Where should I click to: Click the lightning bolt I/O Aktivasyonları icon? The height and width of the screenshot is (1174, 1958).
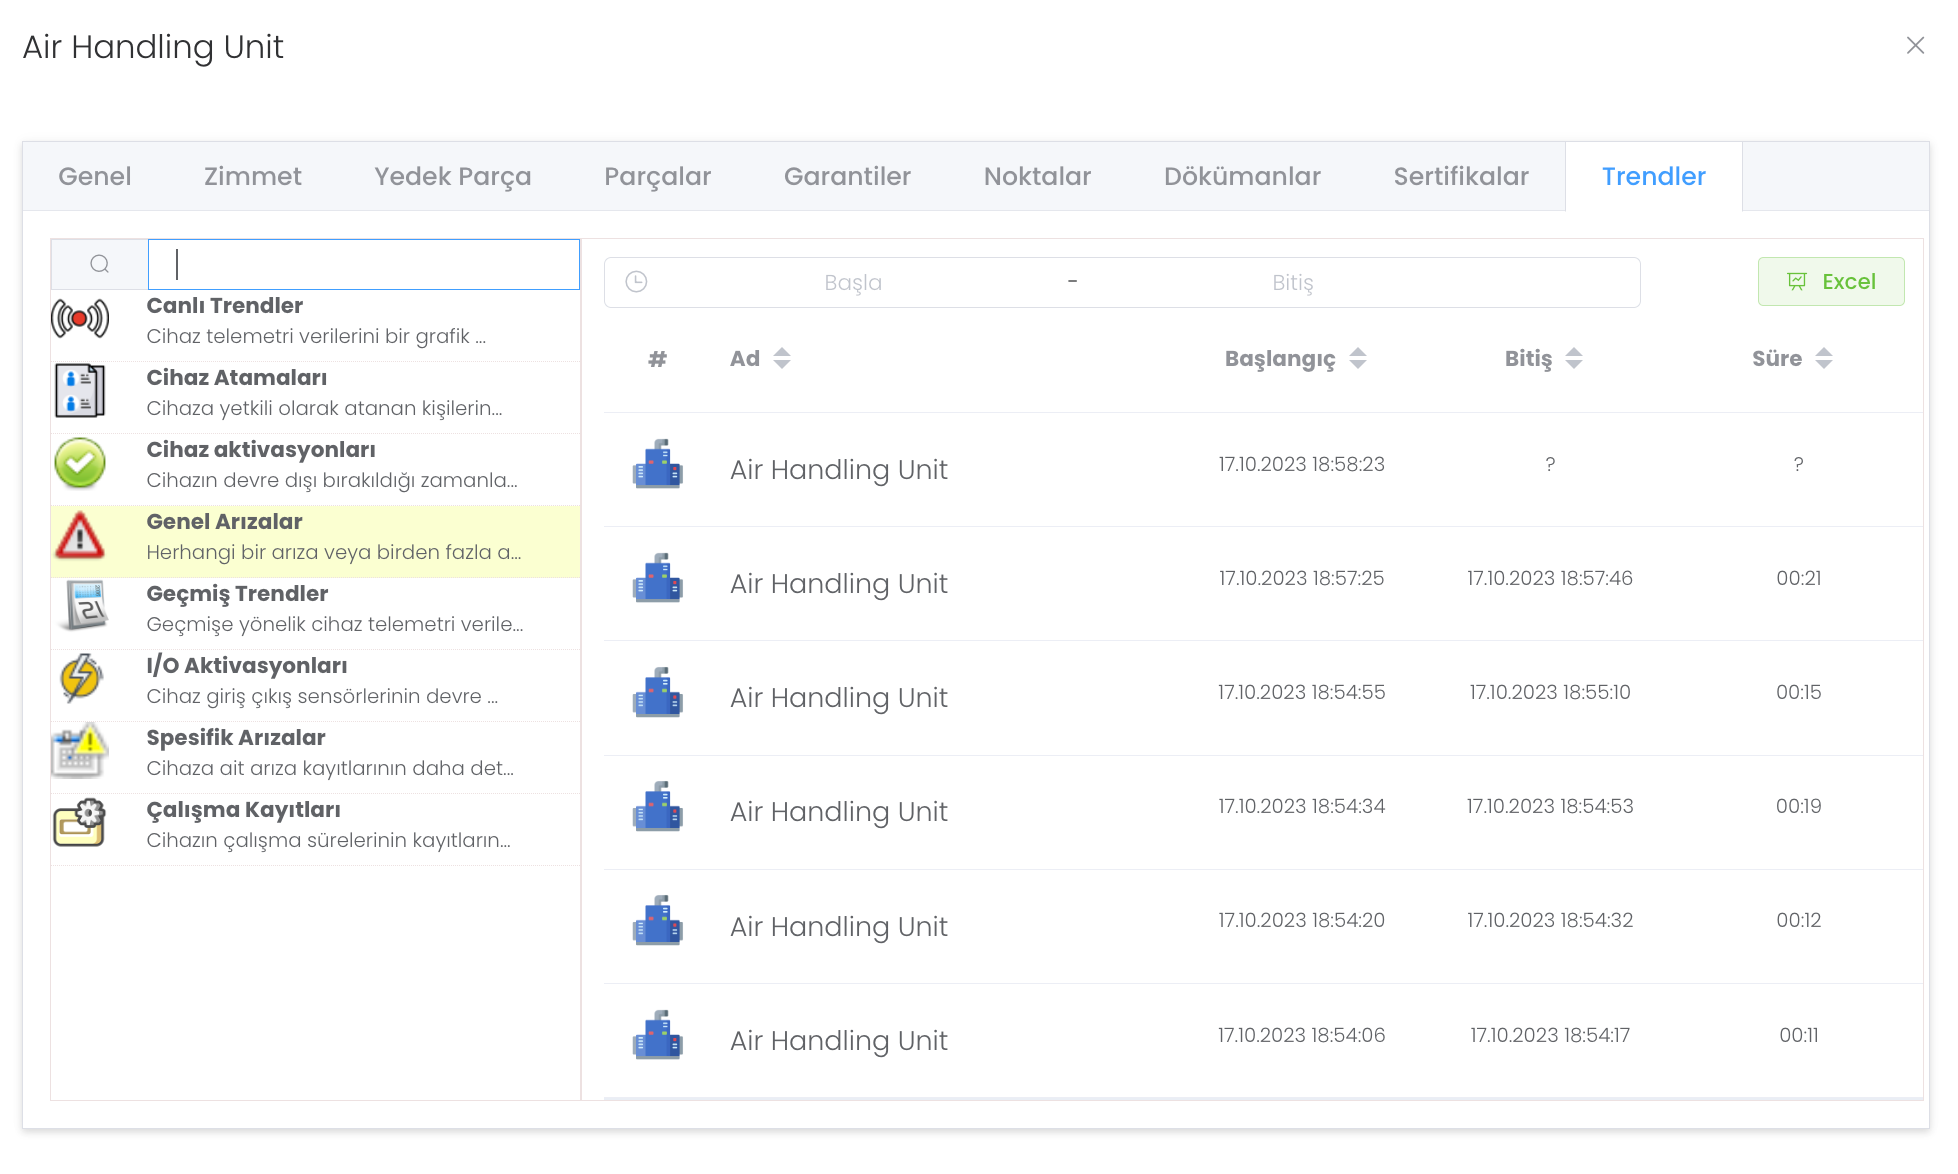[x=80, y=679]
